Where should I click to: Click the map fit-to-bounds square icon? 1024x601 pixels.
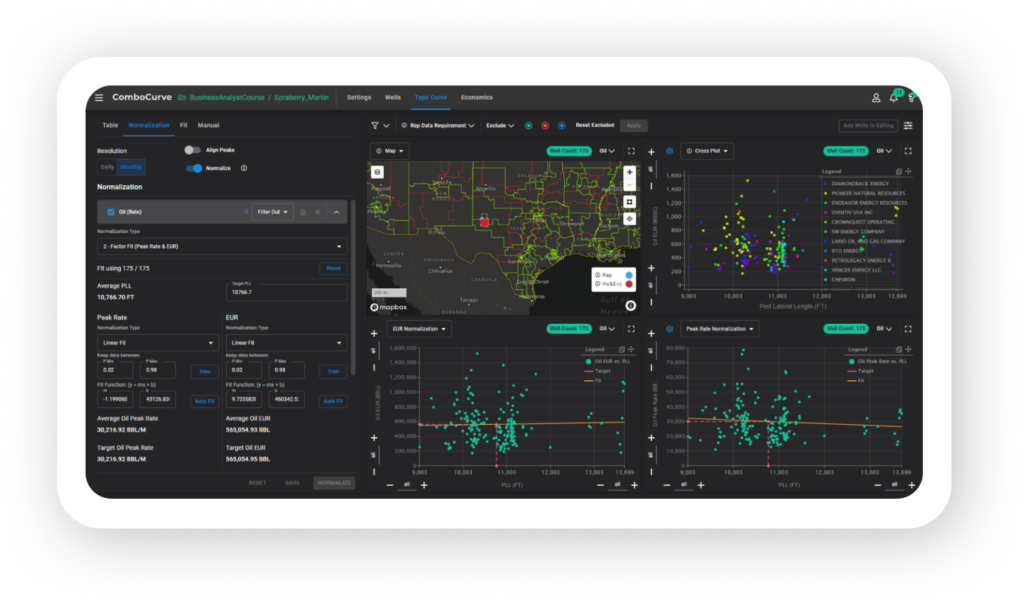pyautogui.click(x=629, y=202)
